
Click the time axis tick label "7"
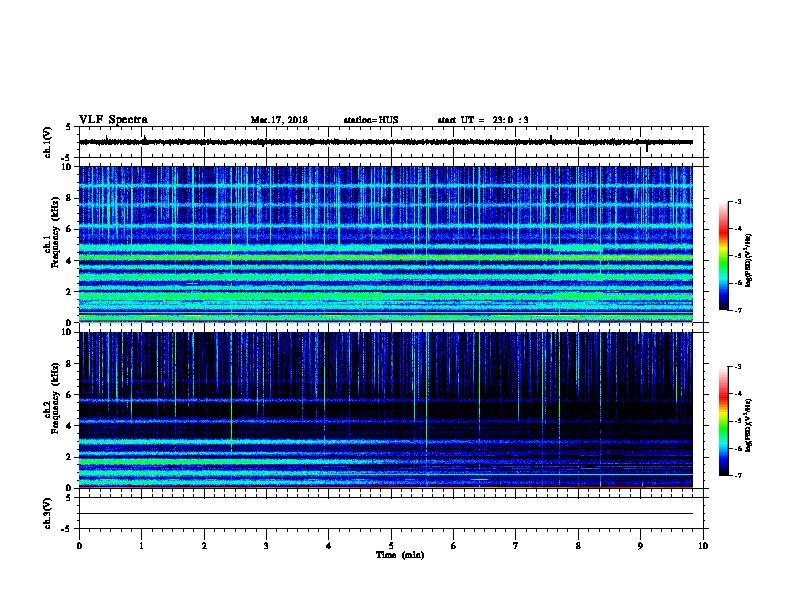pyautogui.click(x=516, y=546)
